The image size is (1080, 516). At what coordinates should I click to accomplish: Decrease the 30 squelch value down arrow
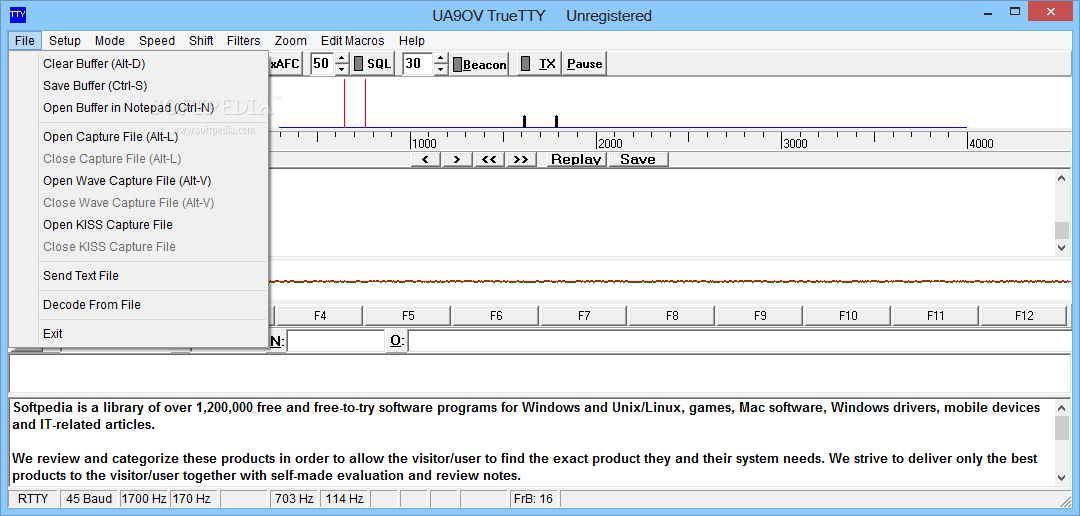point(441,70)
